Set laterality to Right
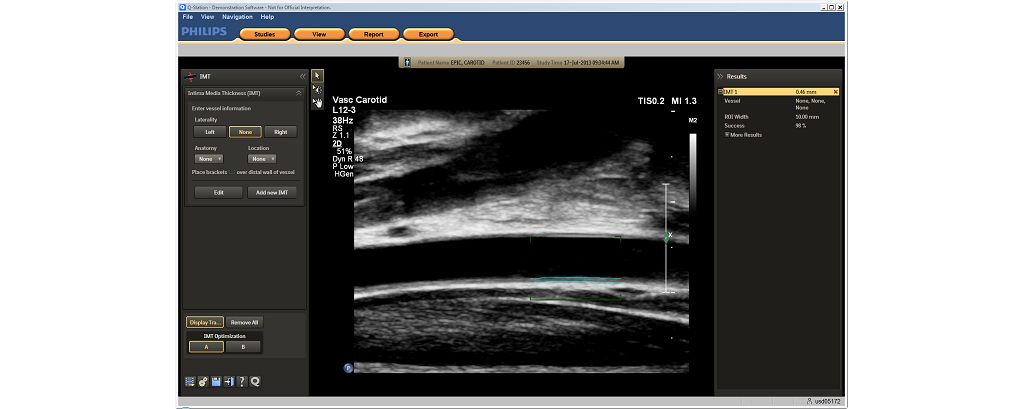Image resolution: width=1024 pixels, height=409 pixels. pos(281,132)
